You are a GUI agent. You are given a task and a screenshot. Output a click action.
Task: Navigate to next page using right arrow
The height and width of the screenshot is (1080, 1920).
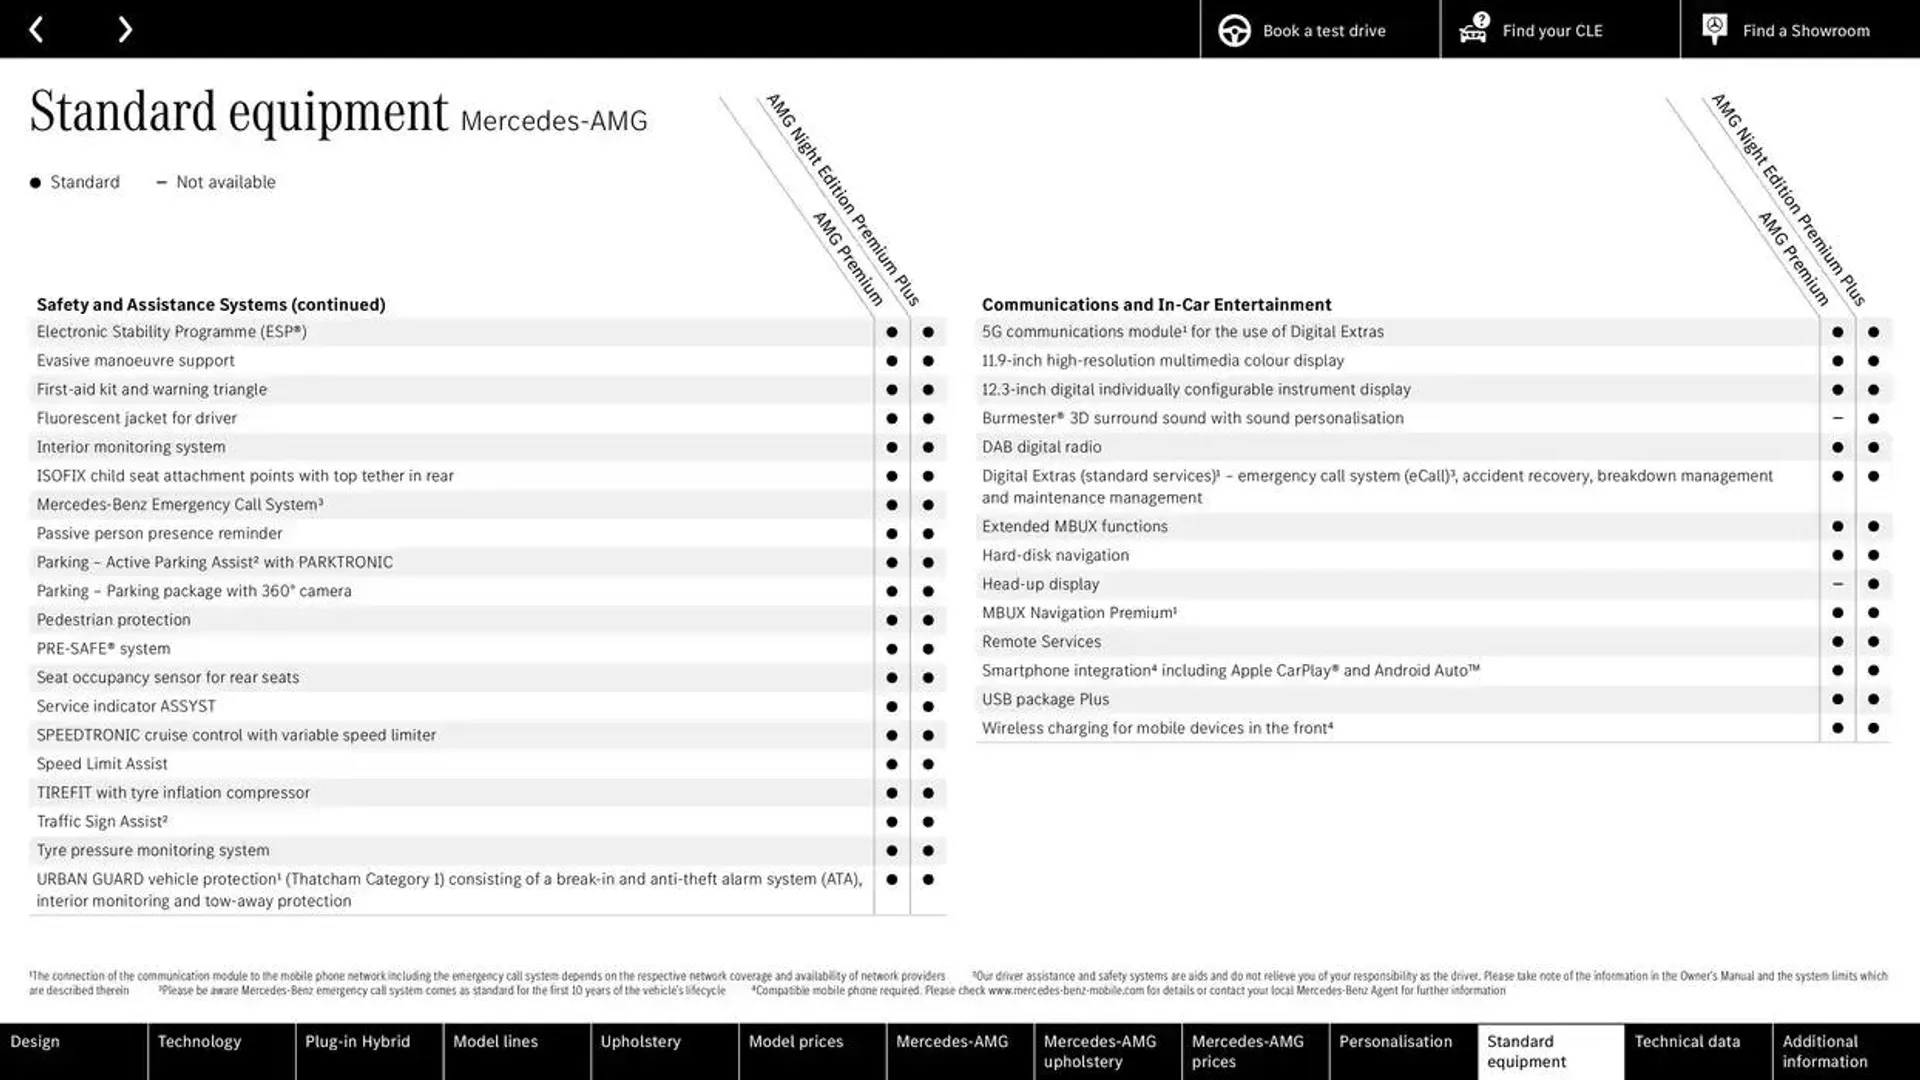click(125, 29)
